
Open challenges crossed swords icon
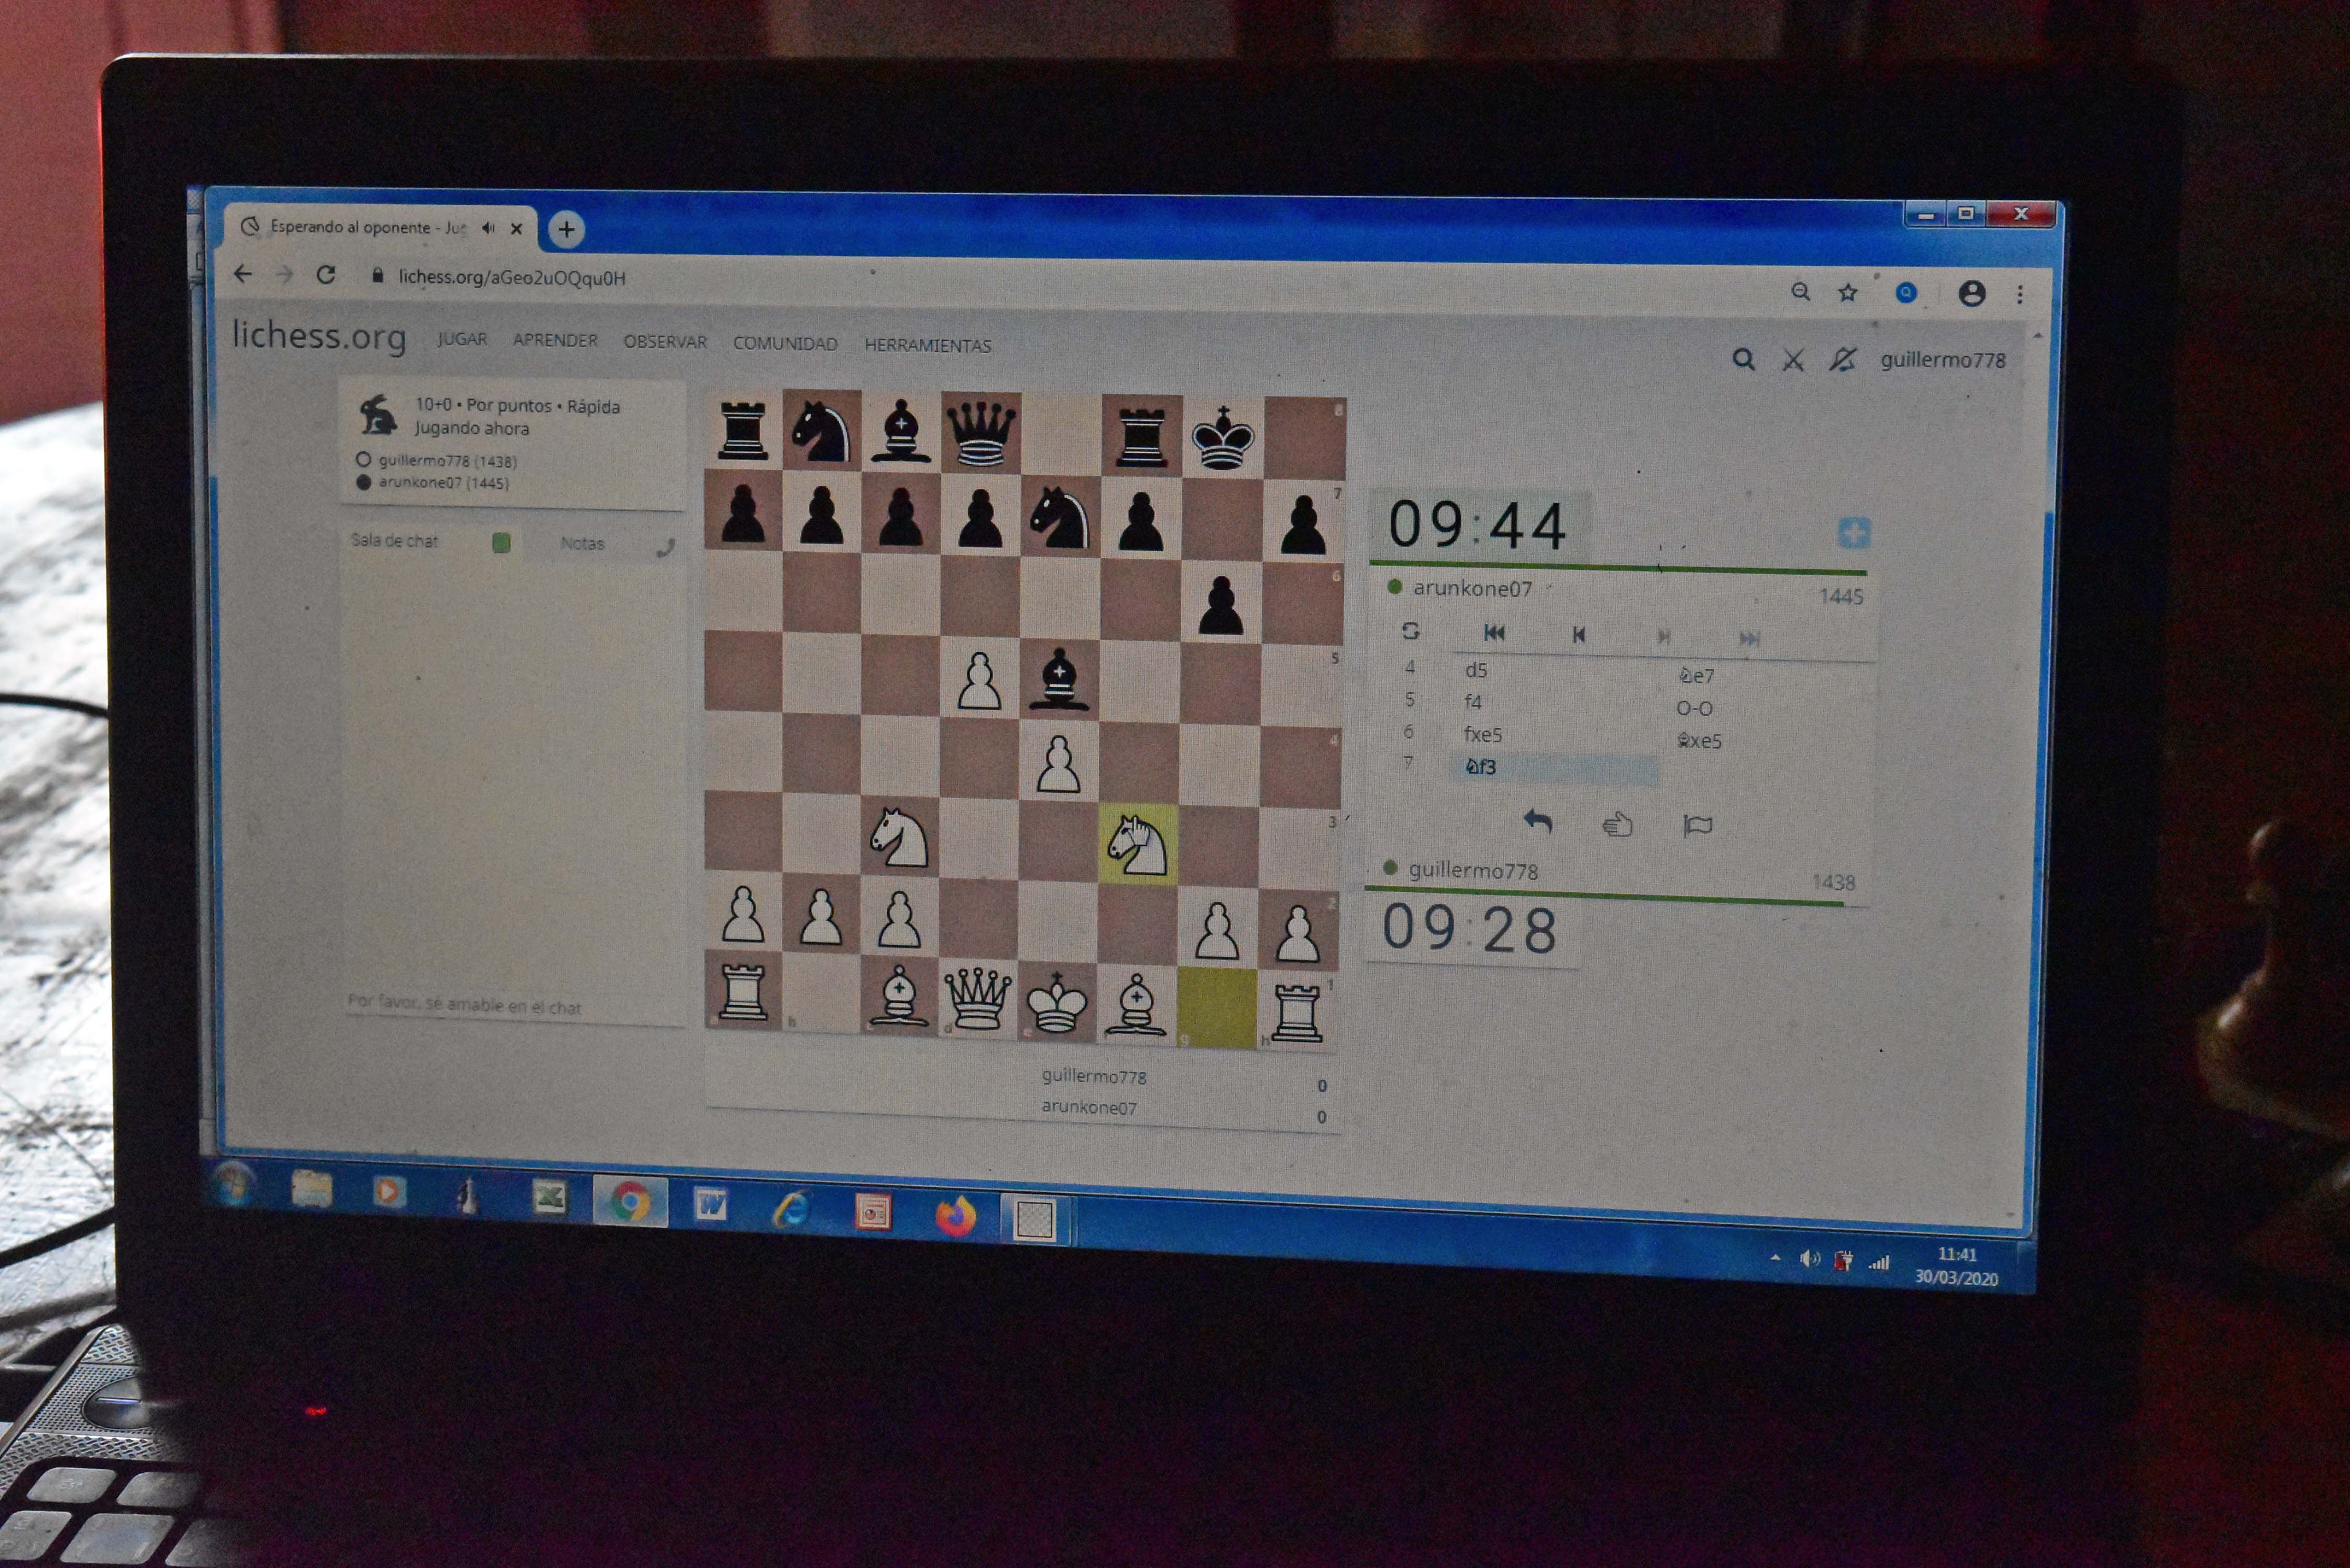point(1793,360)
